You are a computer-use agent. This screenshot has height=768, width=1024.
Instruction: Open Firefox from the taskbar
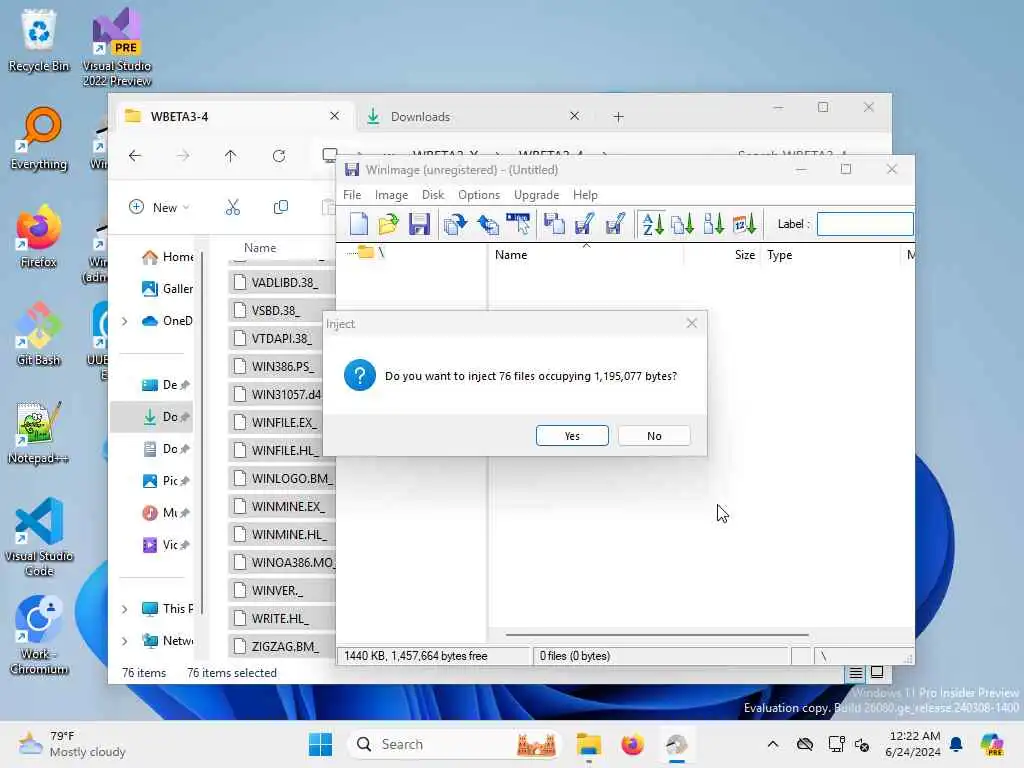[x=632, y=744]
